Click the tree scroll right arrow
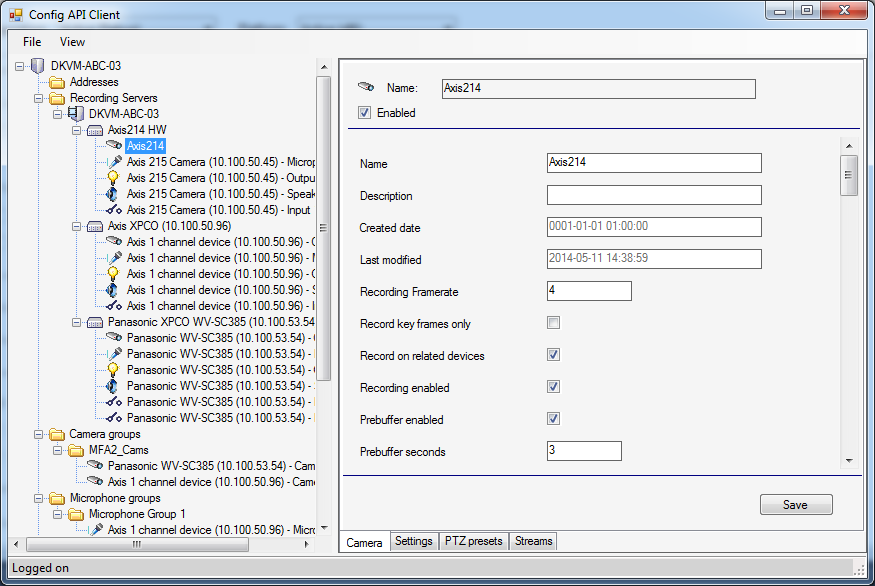 coord(306,544)
